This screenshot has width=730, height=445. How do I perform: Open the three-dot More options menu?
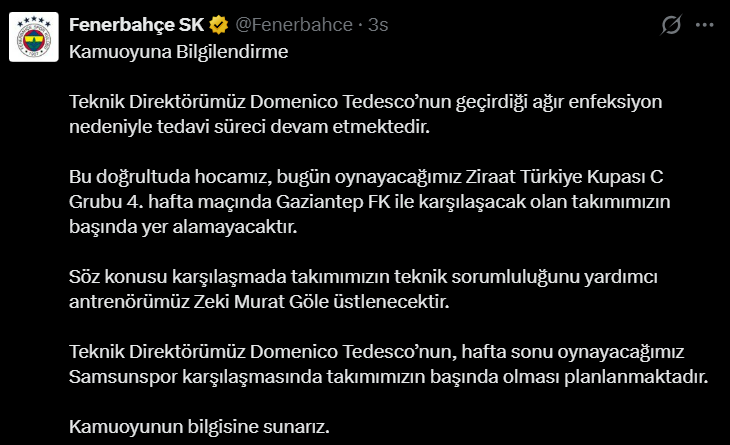707,24
